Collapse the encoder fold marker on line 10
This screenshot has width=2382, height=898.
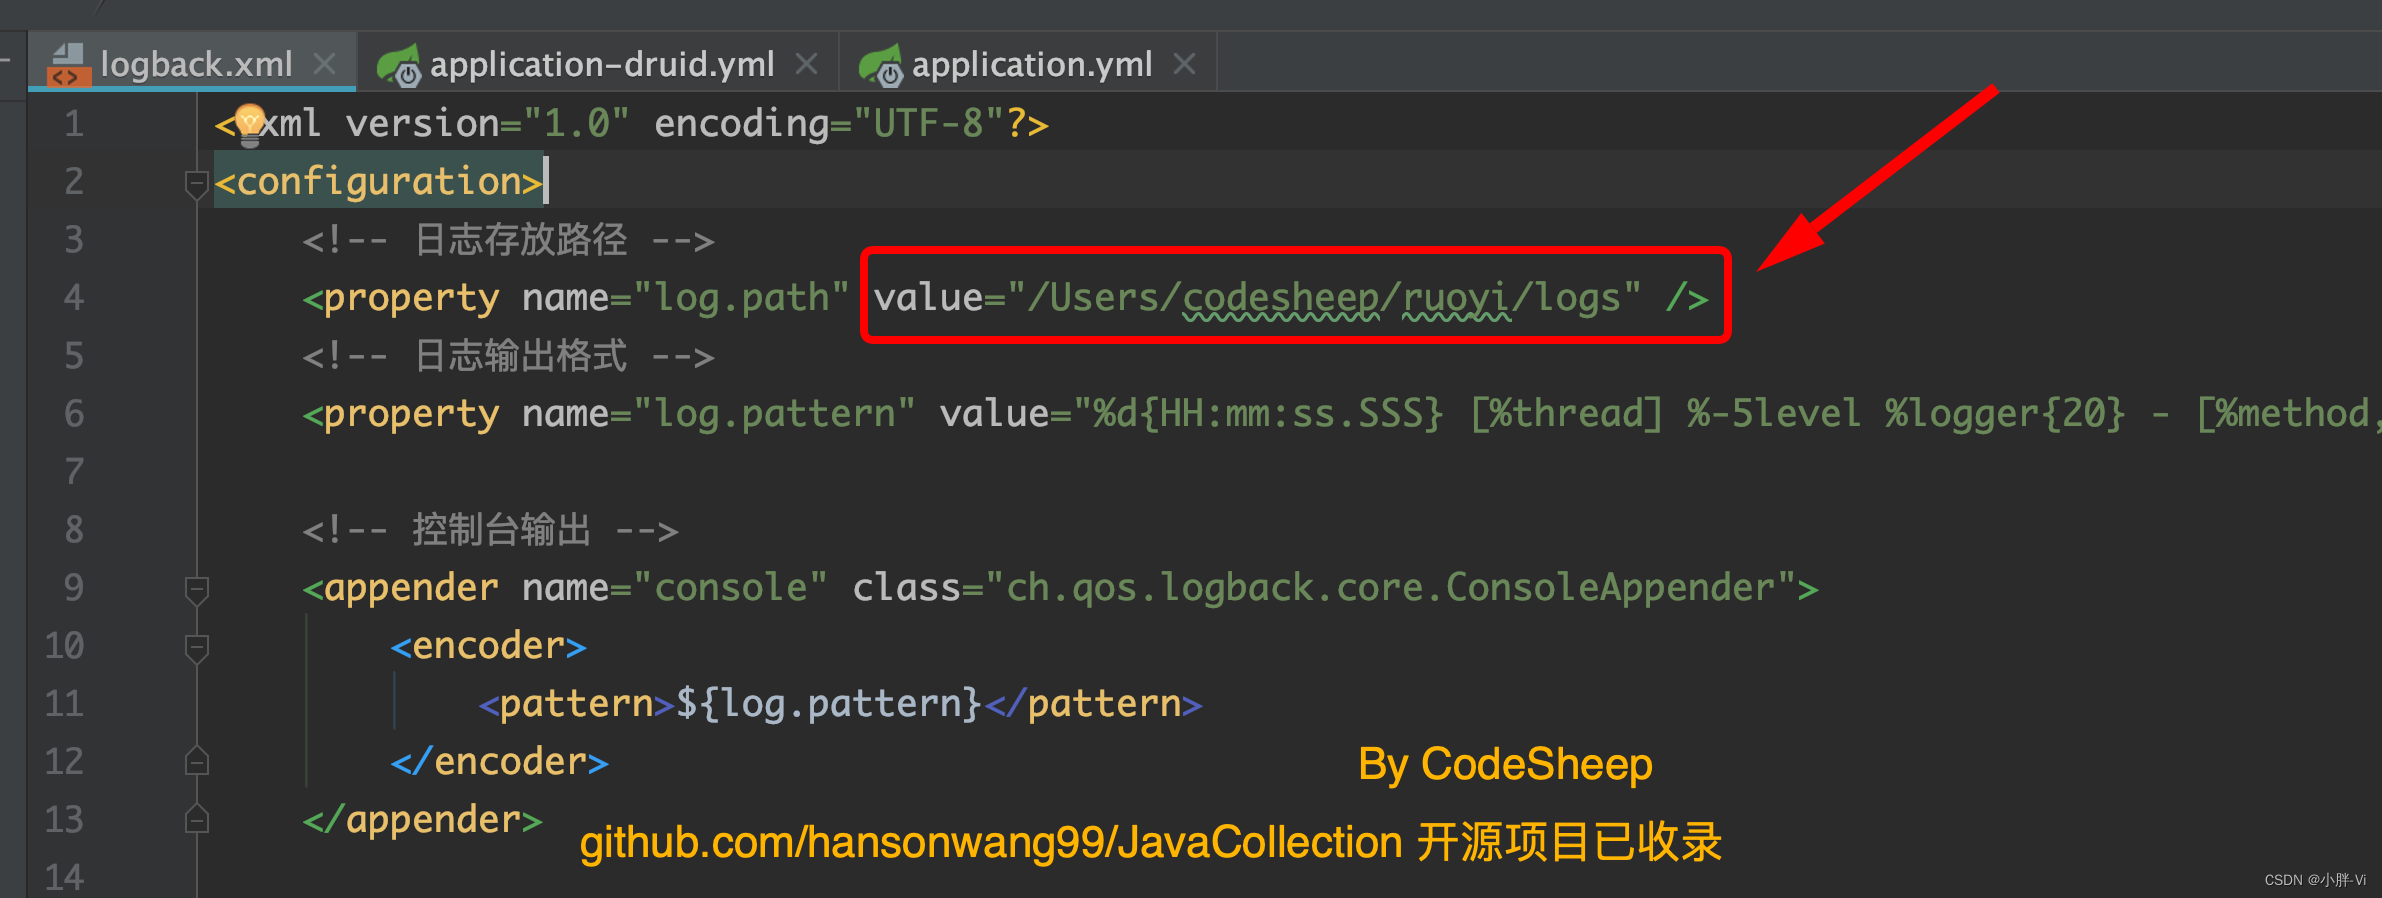196,647
